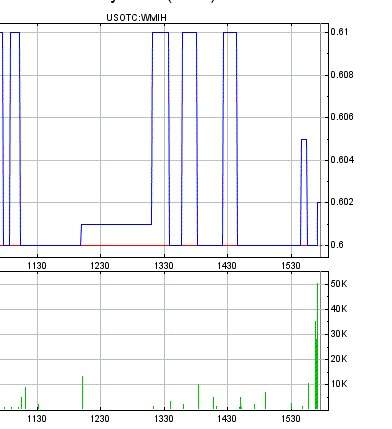Click the 1430 time label under price chart
This screenshot has height=429, width=392.
[x=227, y=266]
